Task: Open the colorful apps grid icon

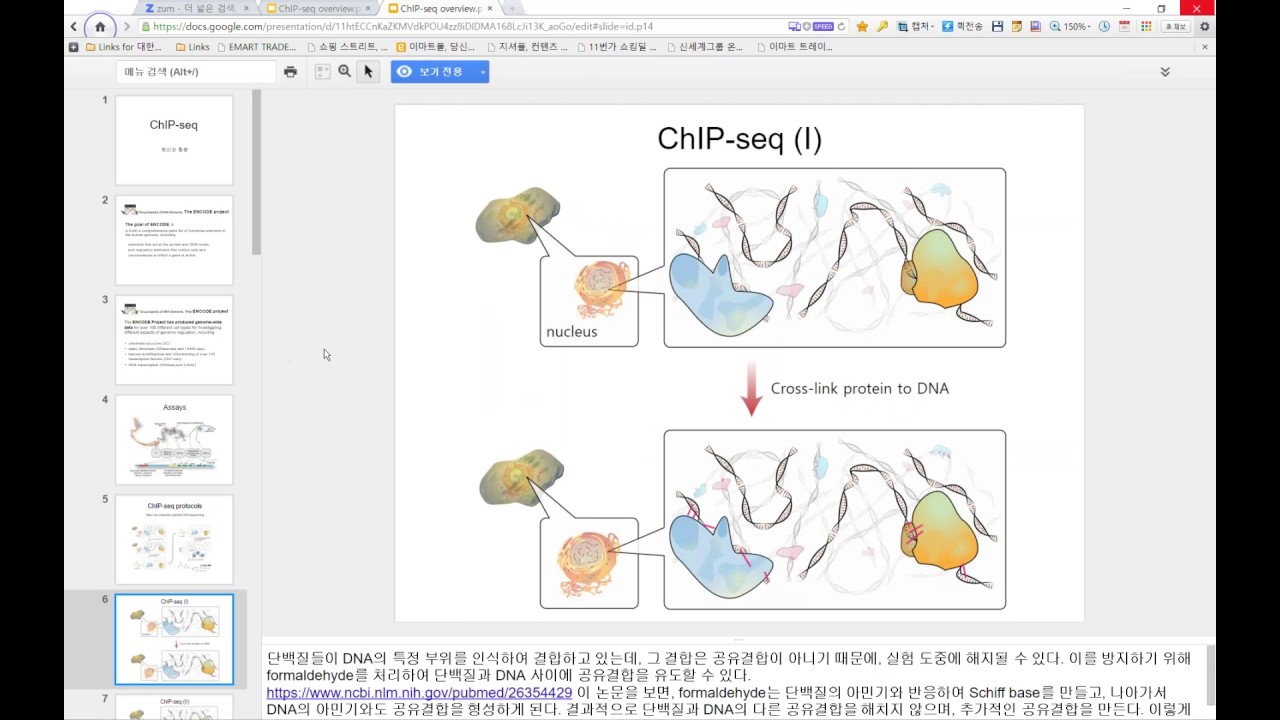Action: point(1145,26)
